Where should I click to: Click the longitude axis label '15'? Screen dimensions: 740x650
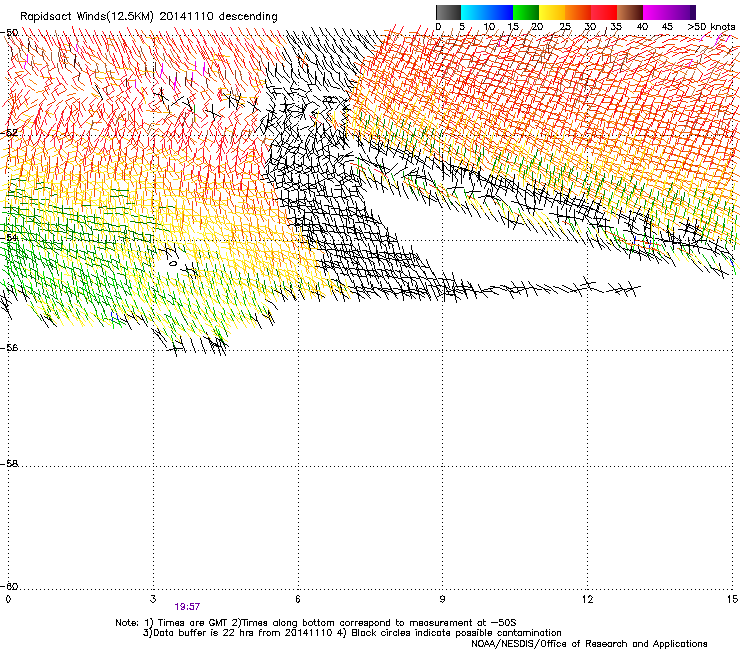732,599
